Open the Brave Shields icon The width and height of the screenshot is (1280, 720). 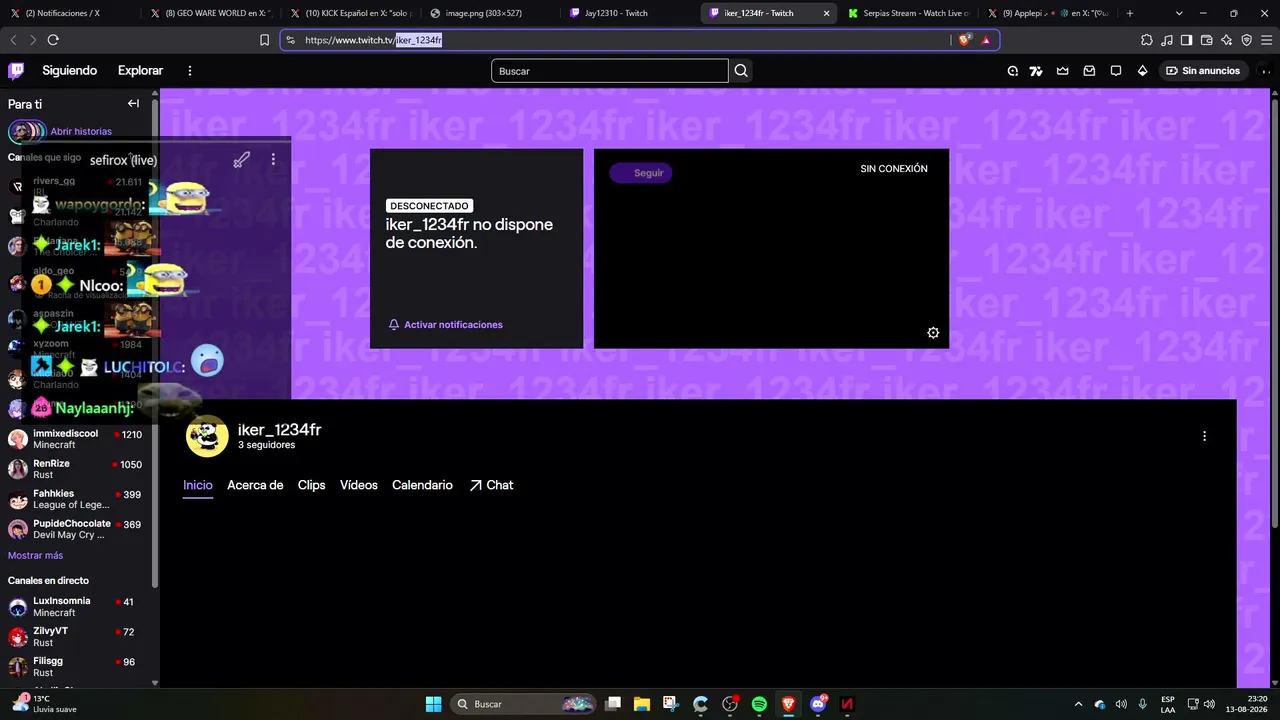[964, 40]
